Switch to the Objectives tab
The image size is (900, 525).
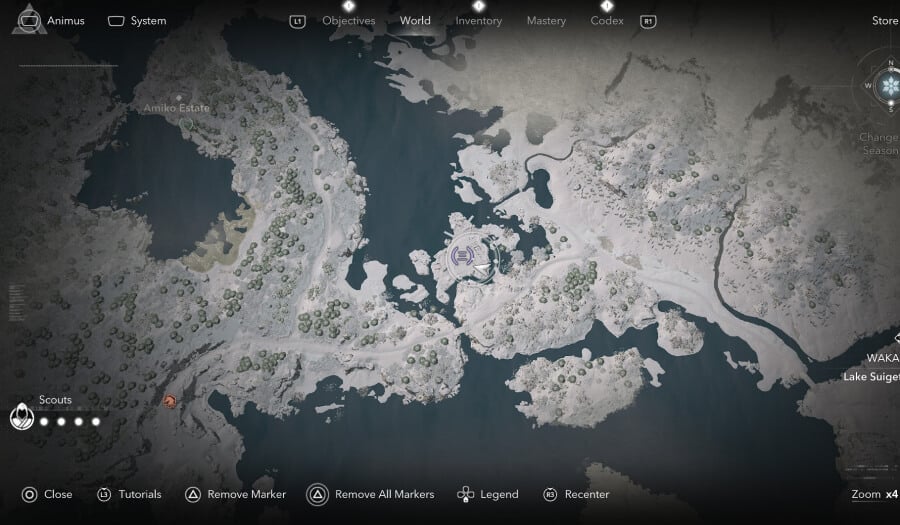(348, 21)
